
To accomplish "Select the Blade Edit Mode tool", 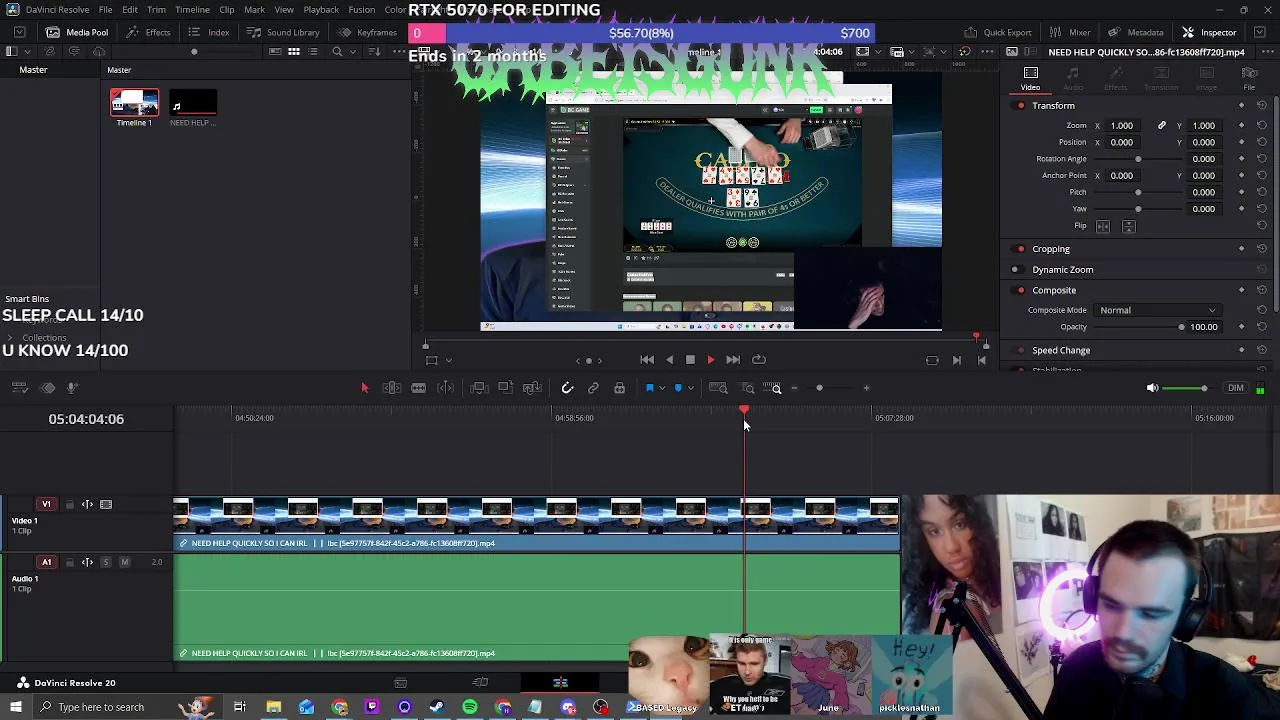I will tap(446, 388).
